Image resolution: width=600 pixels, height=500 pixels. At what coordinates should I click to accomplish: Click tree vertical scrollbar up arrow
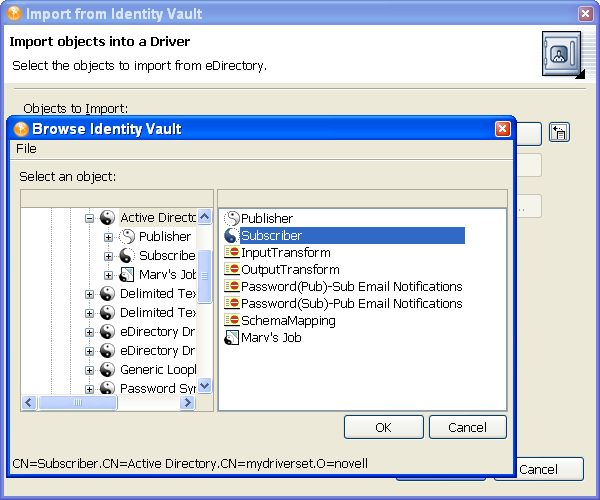tap(205, 217)
